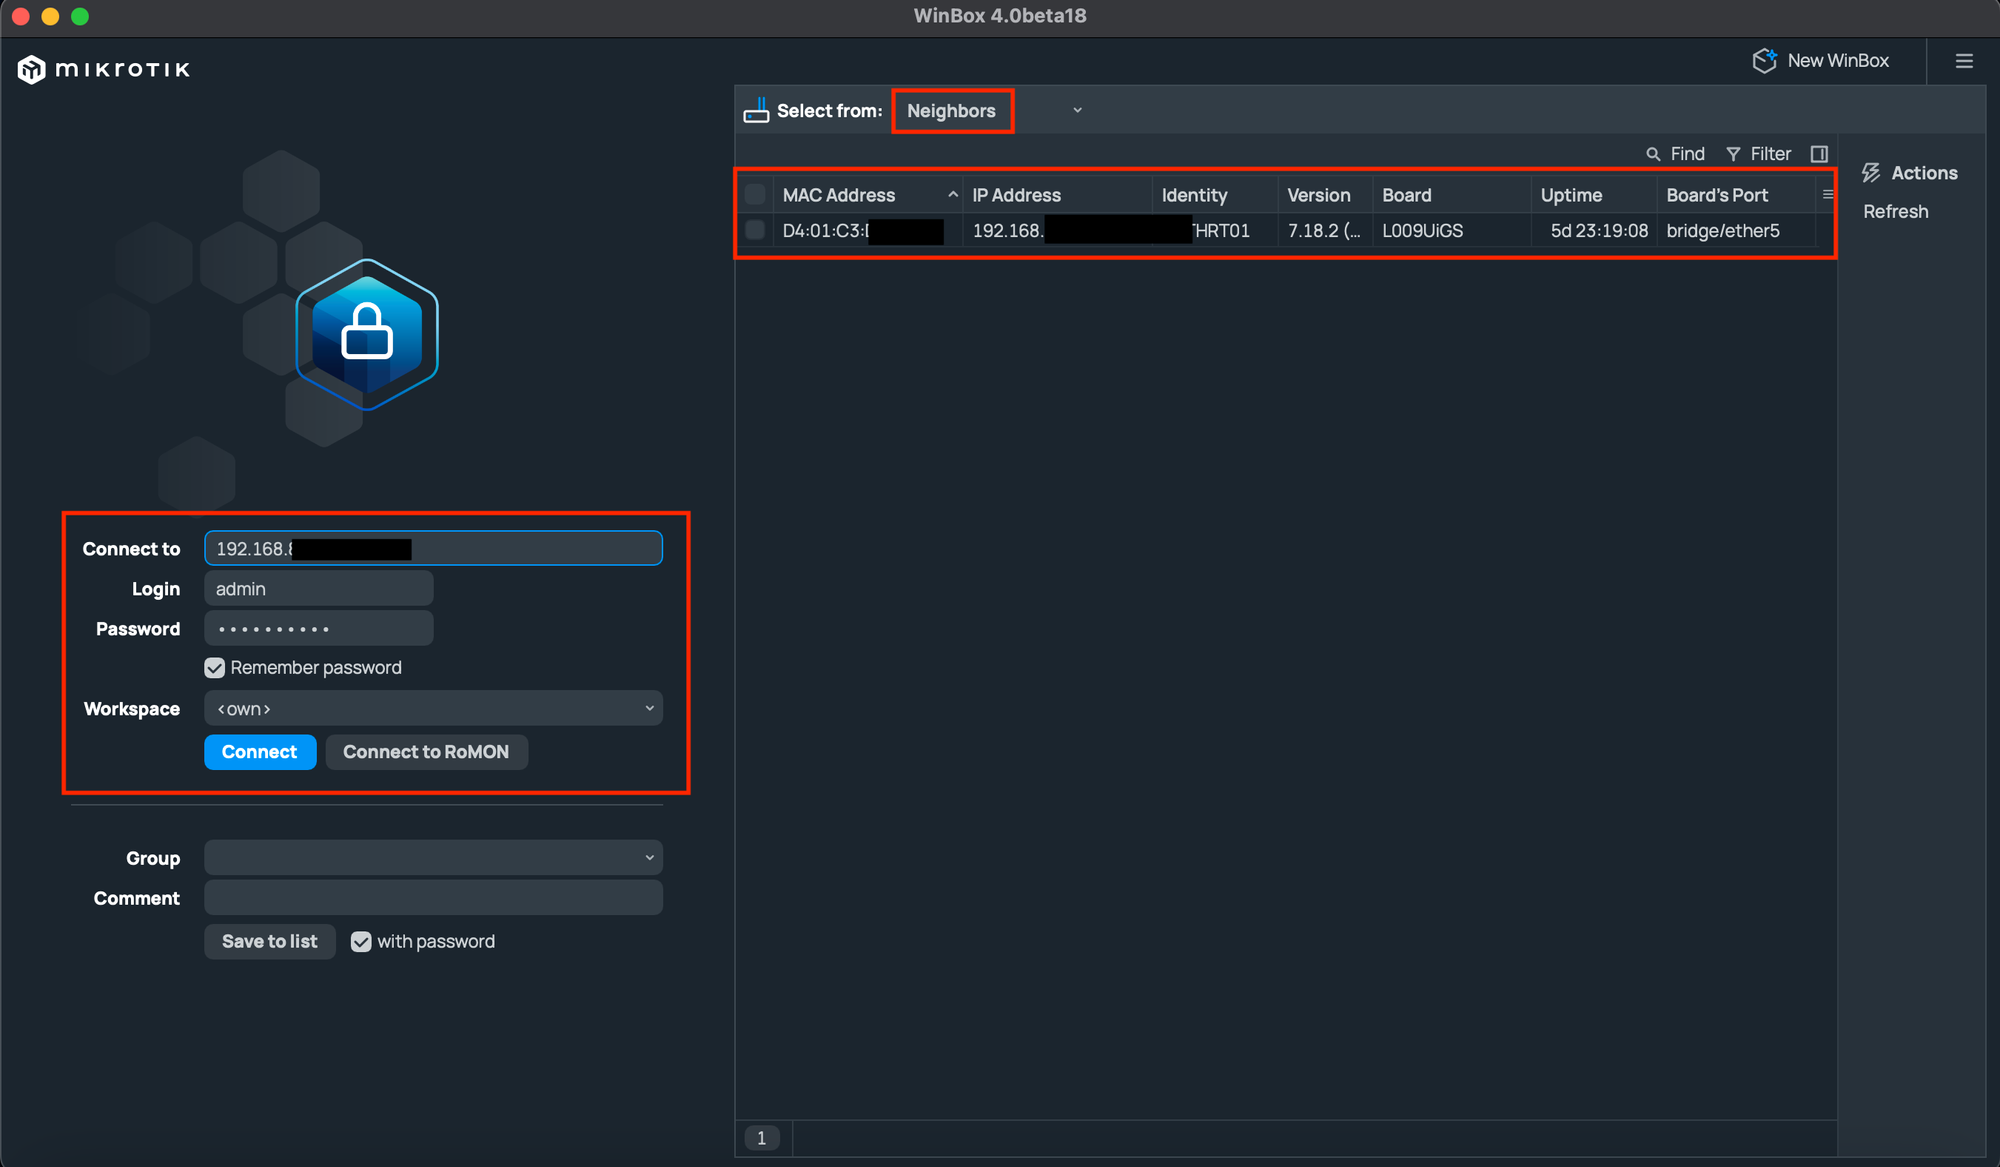
Task: Open the table column options icon
Action: [x=1828, y=195]
